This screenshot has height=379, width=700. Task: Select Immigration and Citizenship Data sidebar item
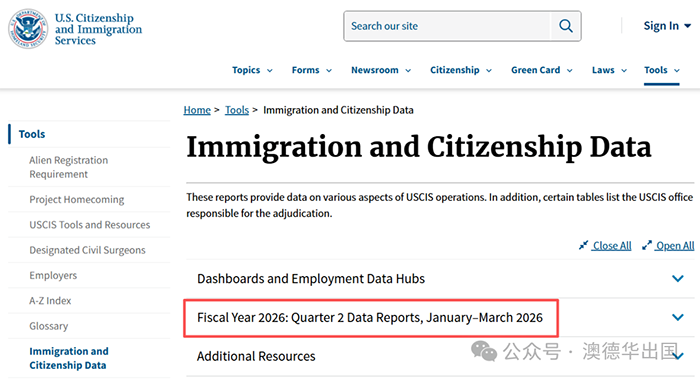click(69, 358)
